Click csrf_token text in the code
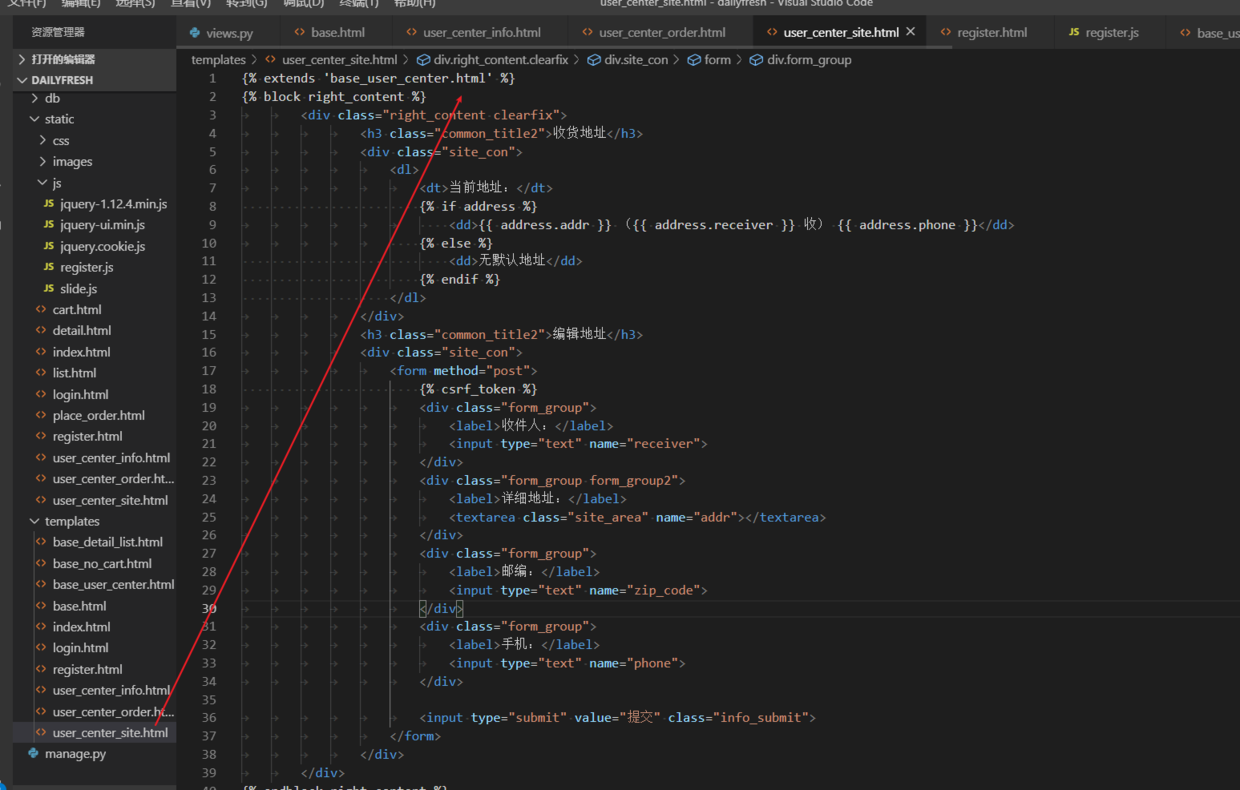The width and height of the screenshot is (1240, 790). click(x=478, y=389)
